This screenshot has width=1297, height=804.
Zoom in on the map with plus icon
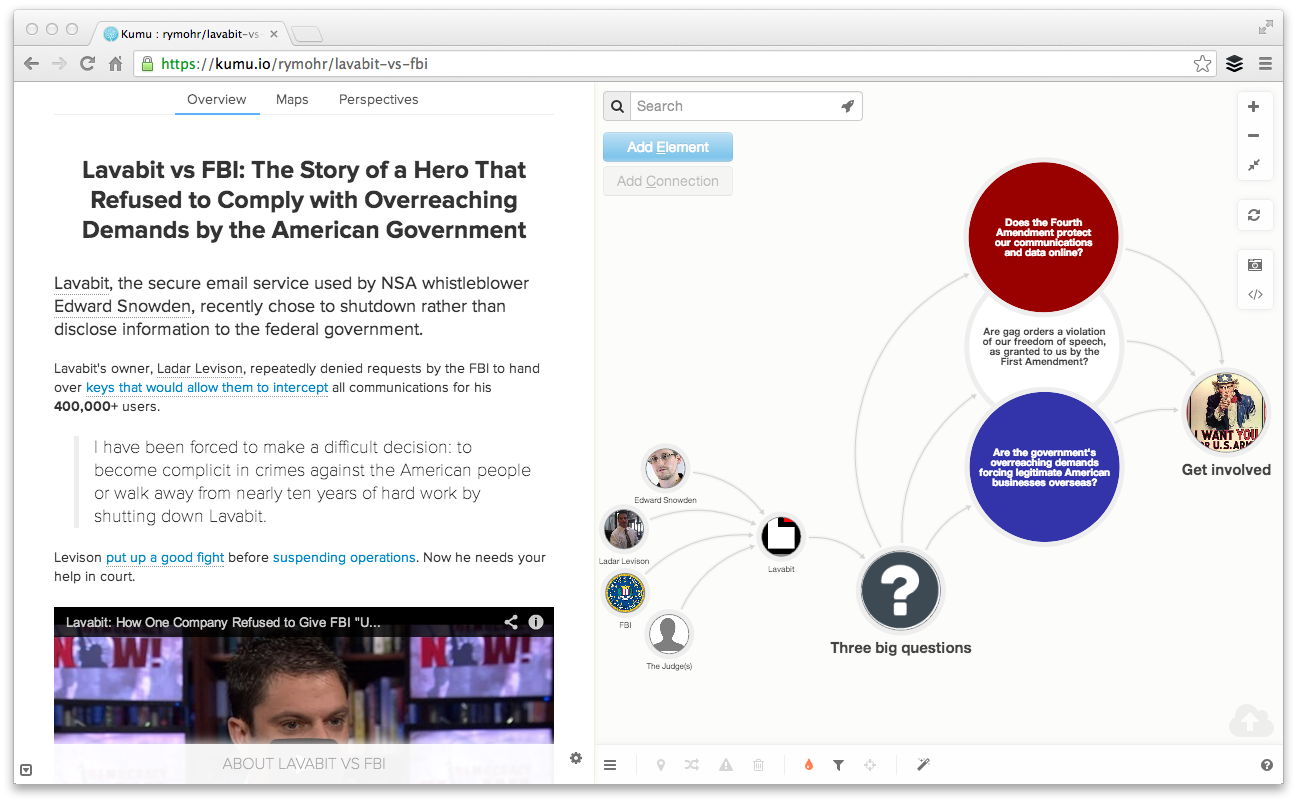[1254, 107]
